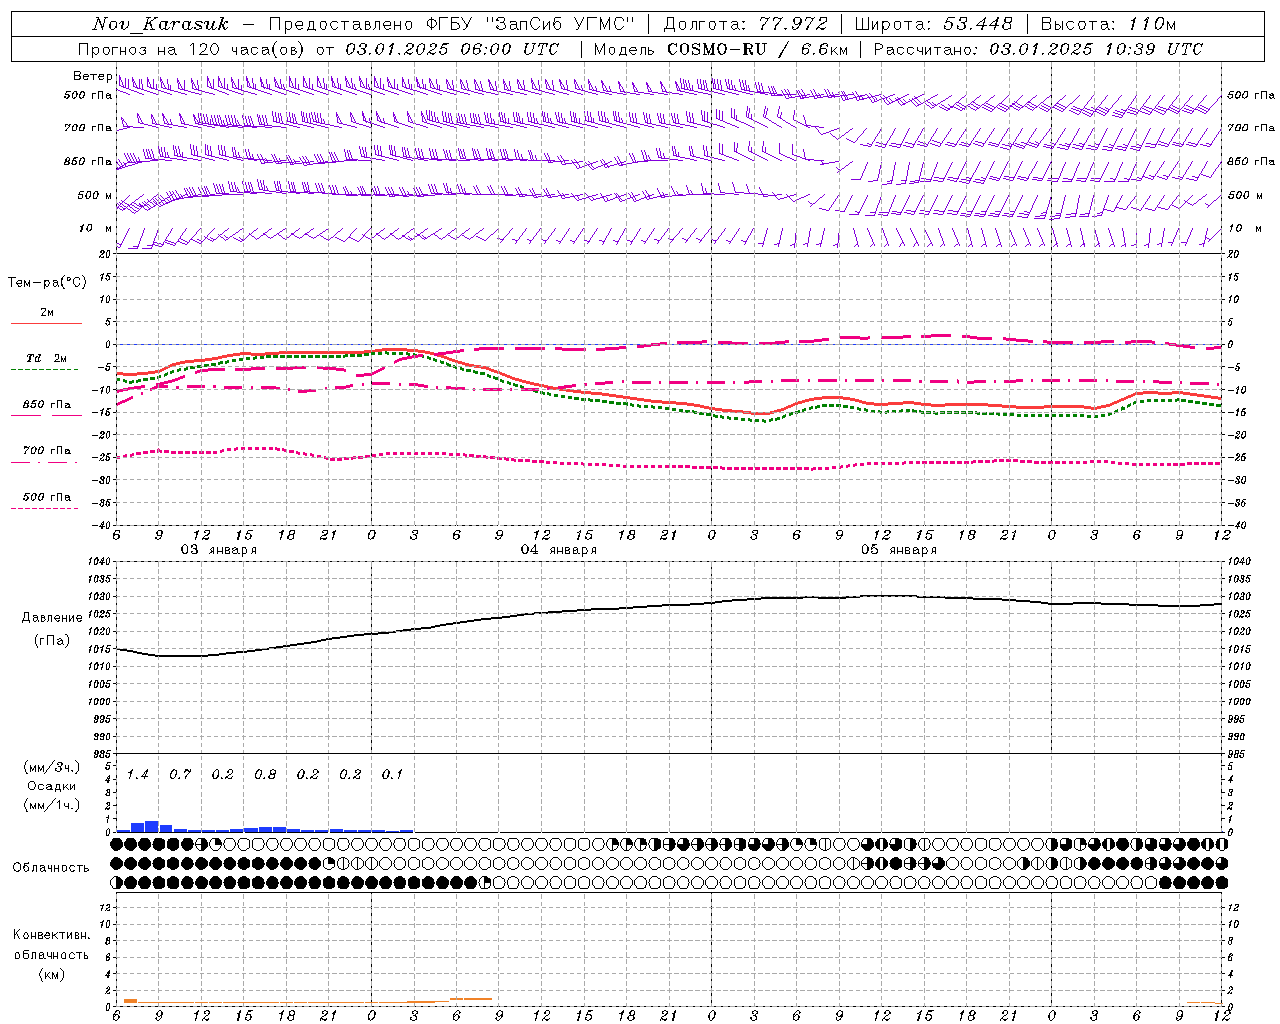
Task: Click the precipitation value "0.1"
Action: 392,775
